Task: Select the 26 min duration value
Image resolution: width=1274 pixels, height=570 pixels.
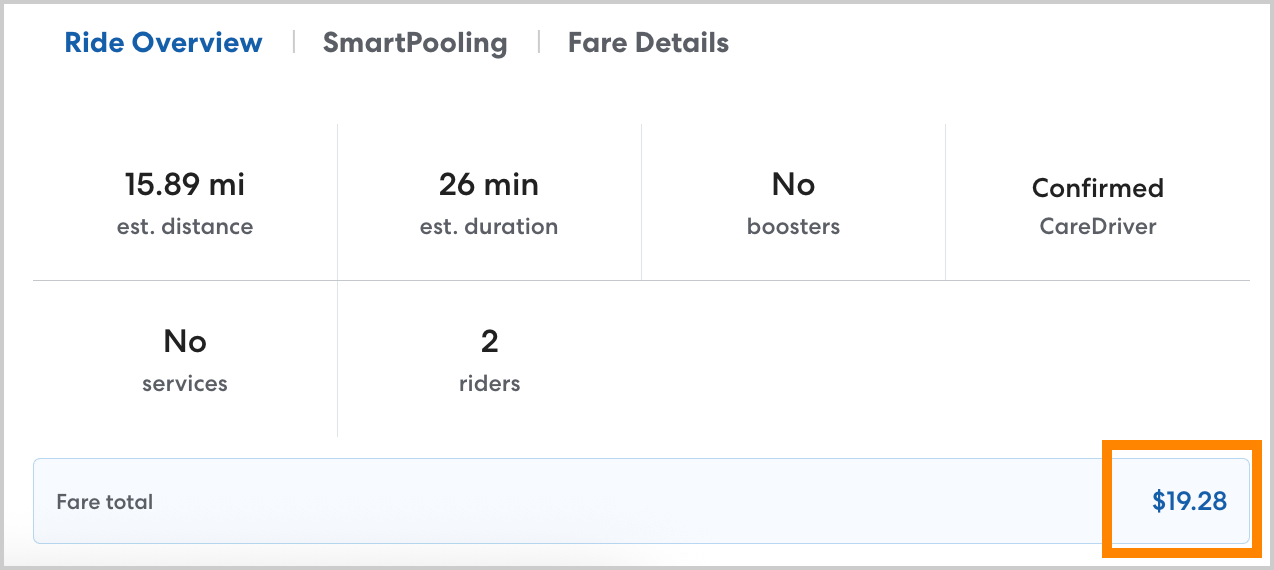Action: click(x=489, y=185)
